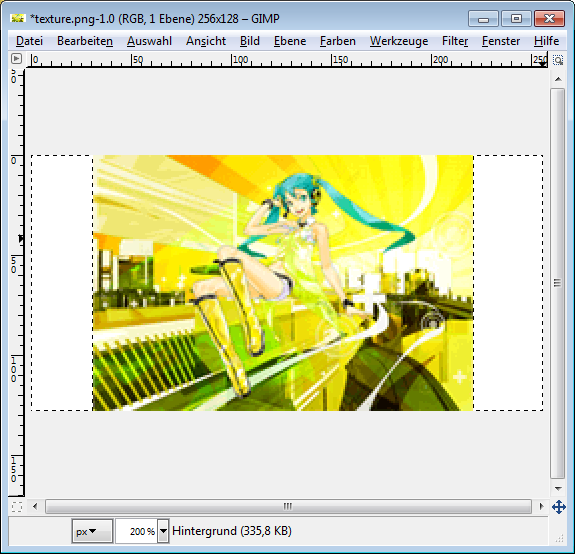The width and height of the screenshot is (575, 554).
Task: Open the zoom percentage dropdown arrow
Action: point(163,531)
